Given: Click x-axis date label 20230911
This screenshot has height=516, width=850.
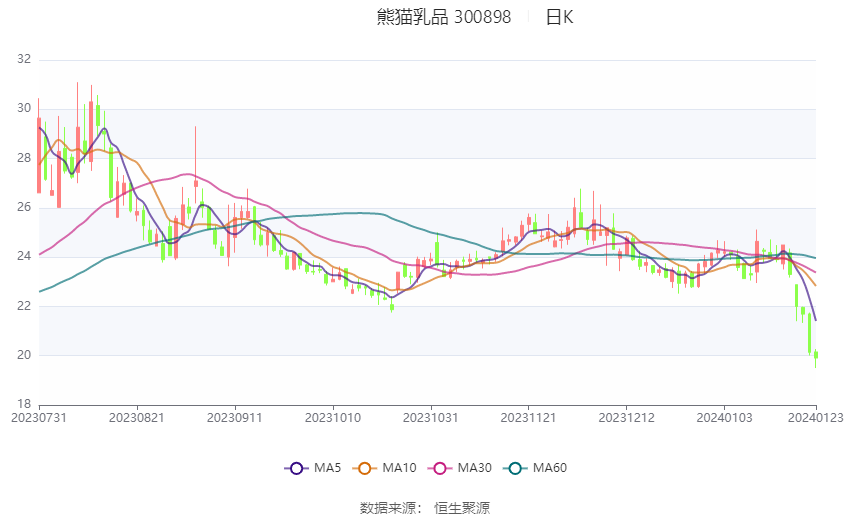Looking at the screenshot, I should click(235, 418).
